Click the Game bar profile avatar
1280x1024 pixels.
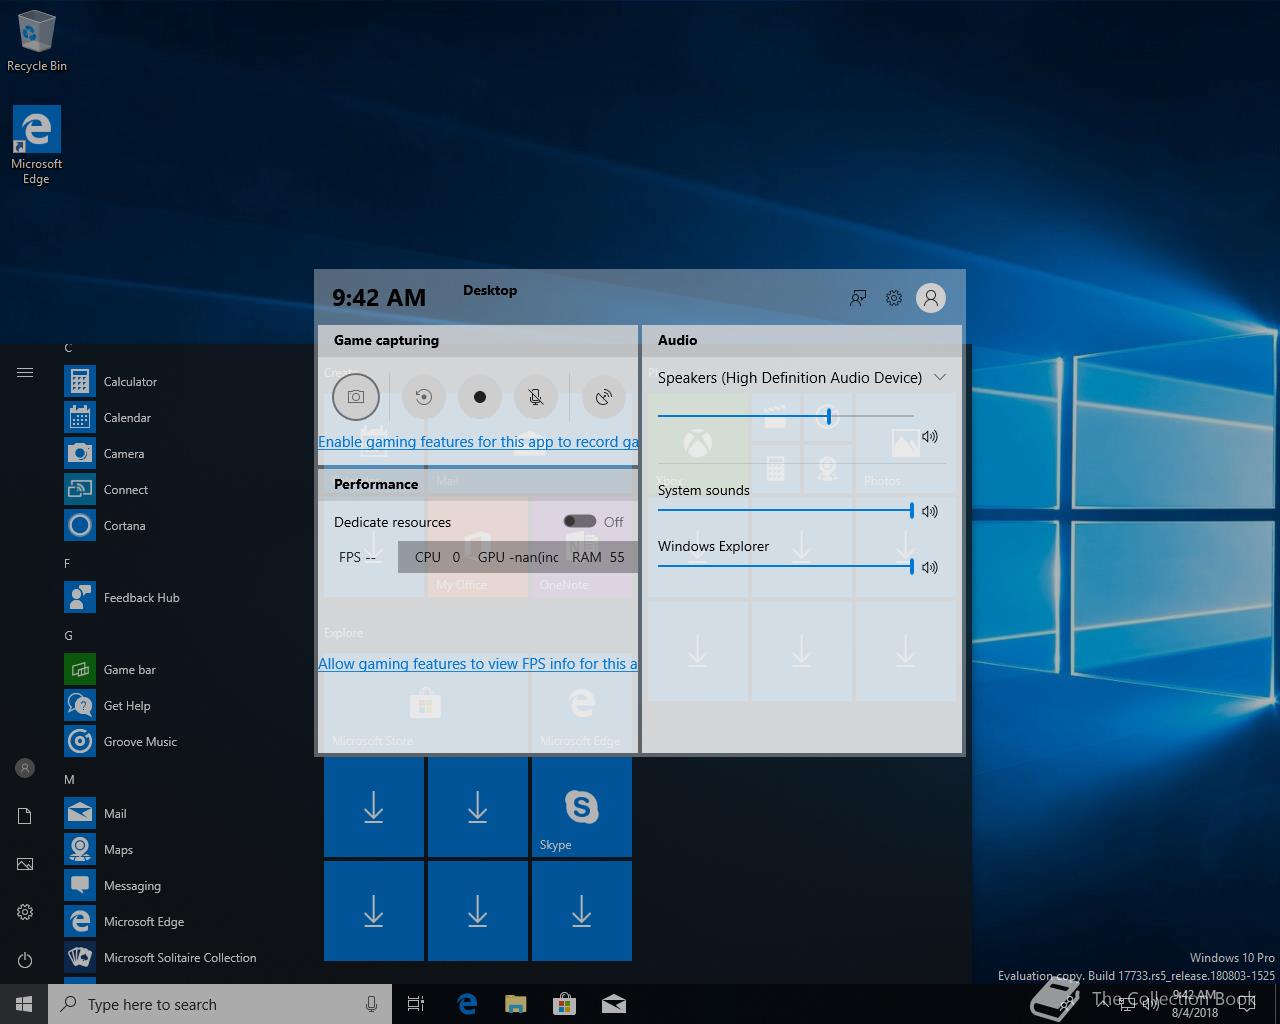point(931,298)
